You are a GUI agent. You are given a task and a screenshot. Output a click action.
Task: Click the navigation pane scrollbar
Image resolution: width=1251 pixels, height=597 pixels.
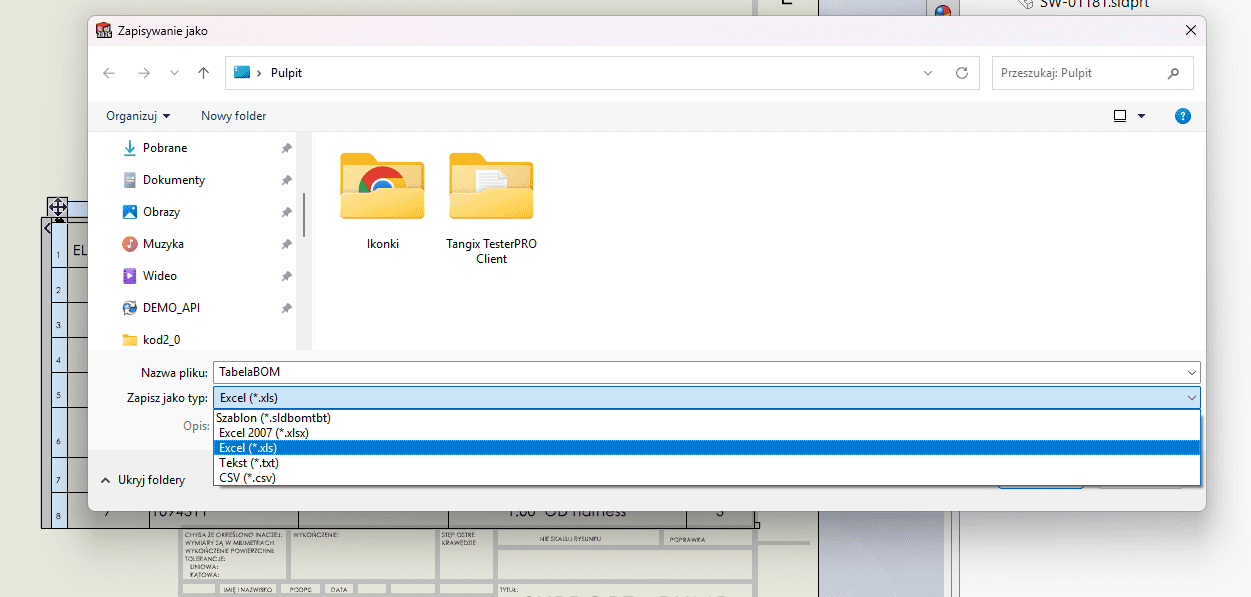coord(304,210)
